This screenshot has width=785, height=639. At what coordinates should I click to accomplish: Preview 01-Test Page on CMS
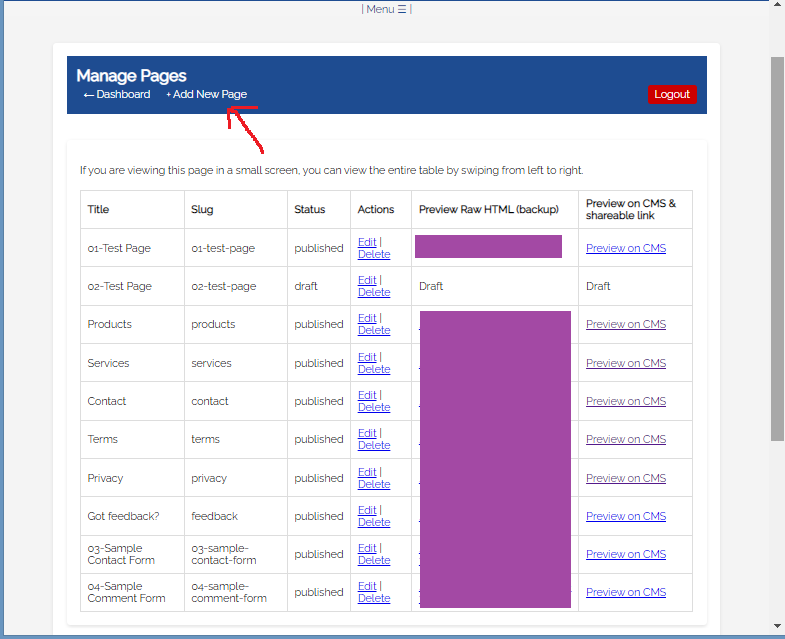click(x=625, y=248)
